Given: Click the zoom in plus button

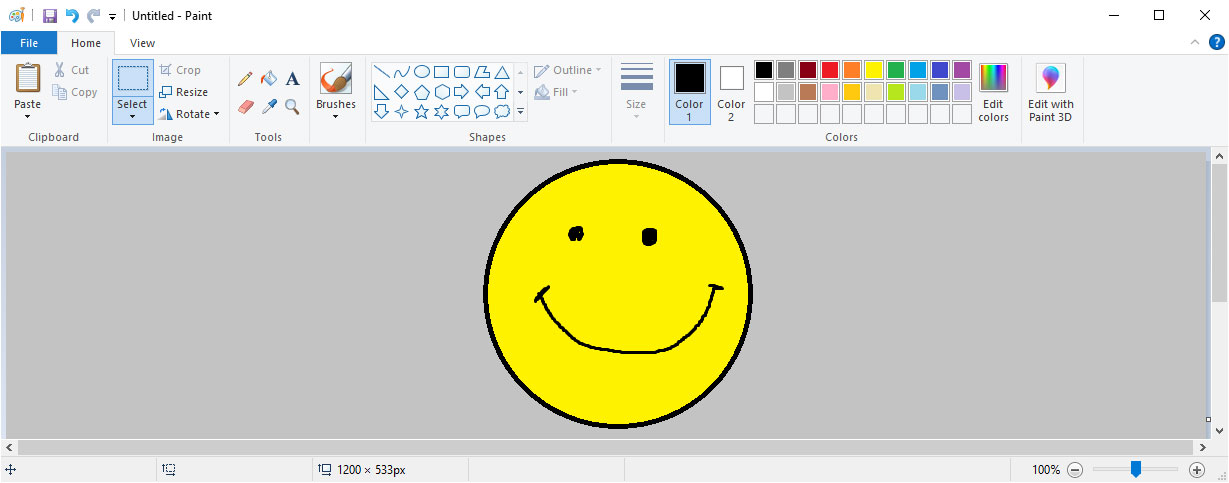Looking at the screenshot, I should coord(1197,470).
